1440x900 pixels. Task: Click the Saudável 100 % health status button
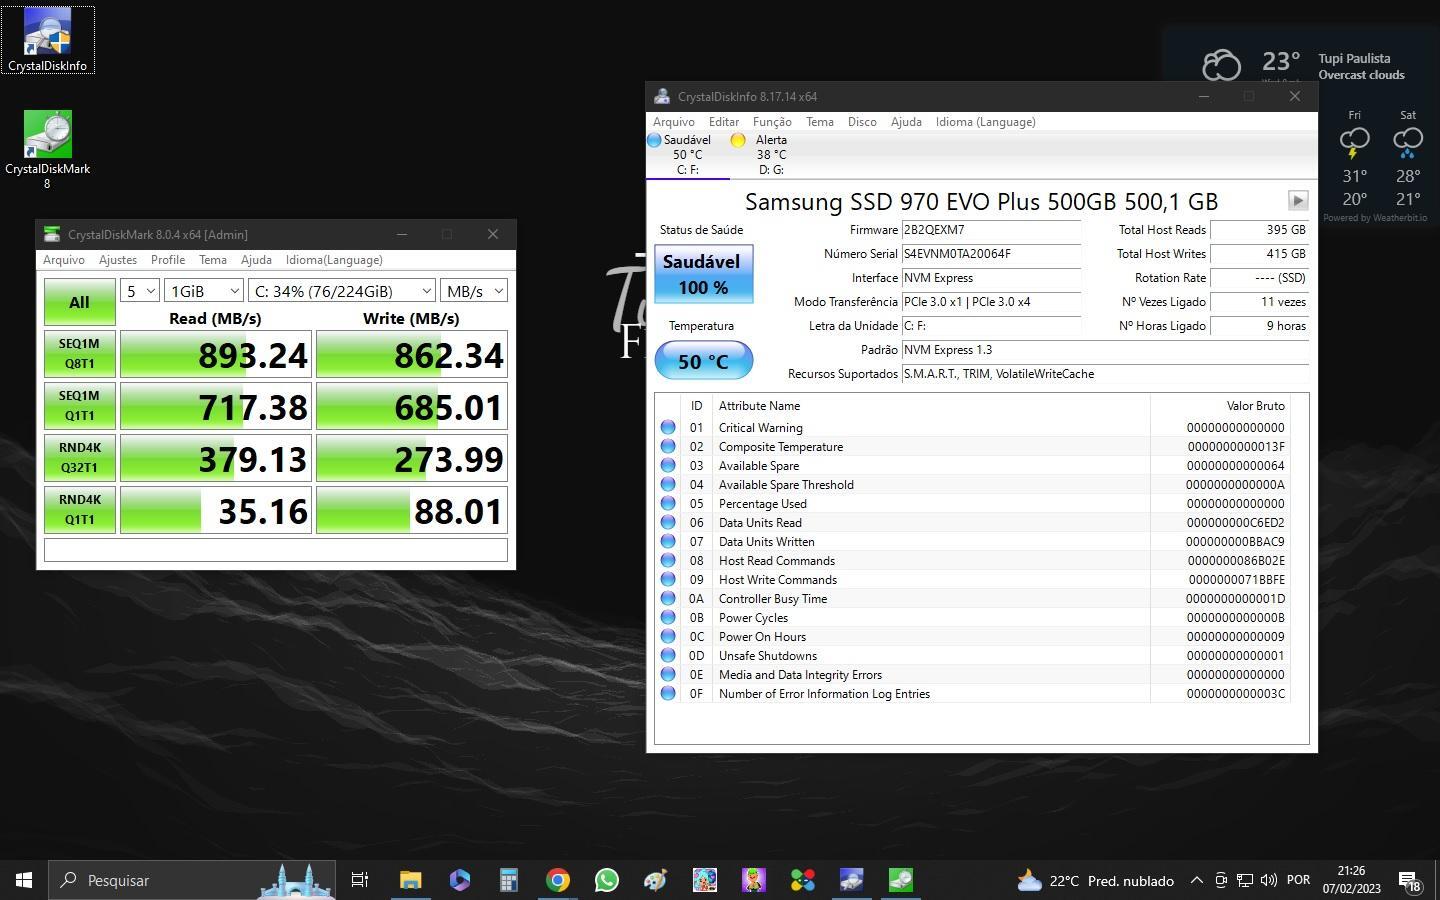[703, 274]
